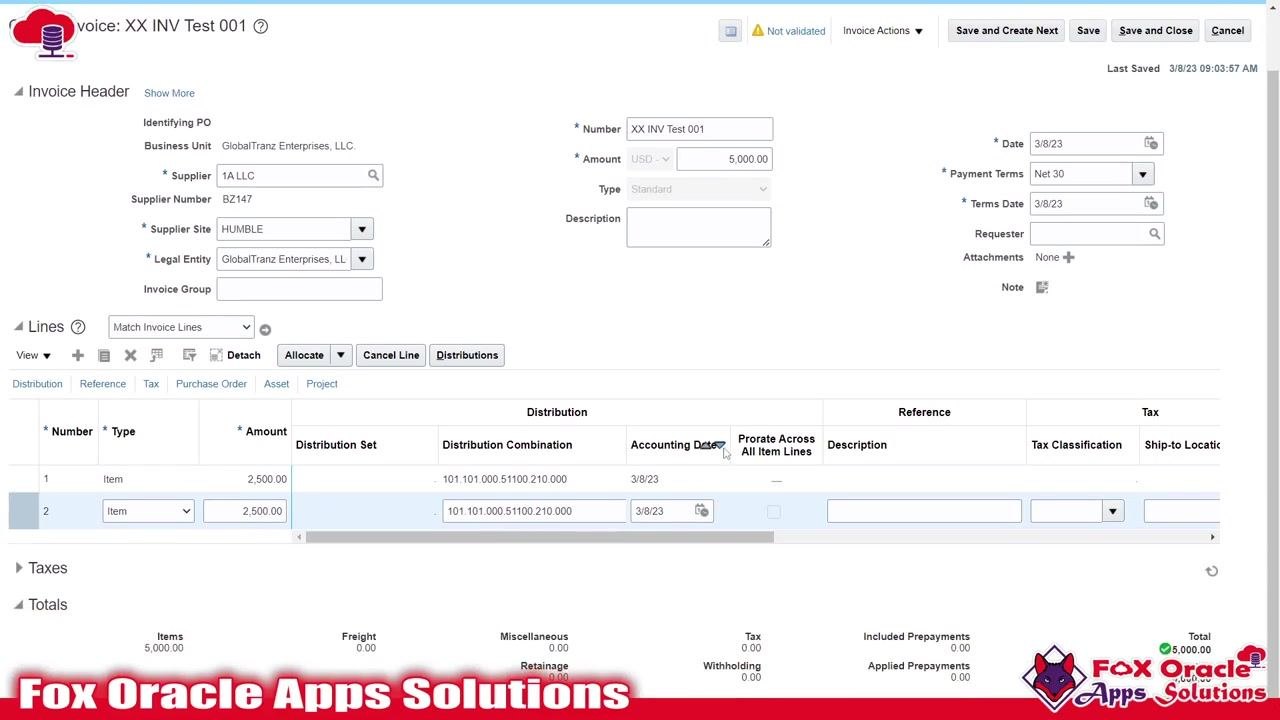
Task: Open help icon next to Lines heading
Action: coord(78,327)
